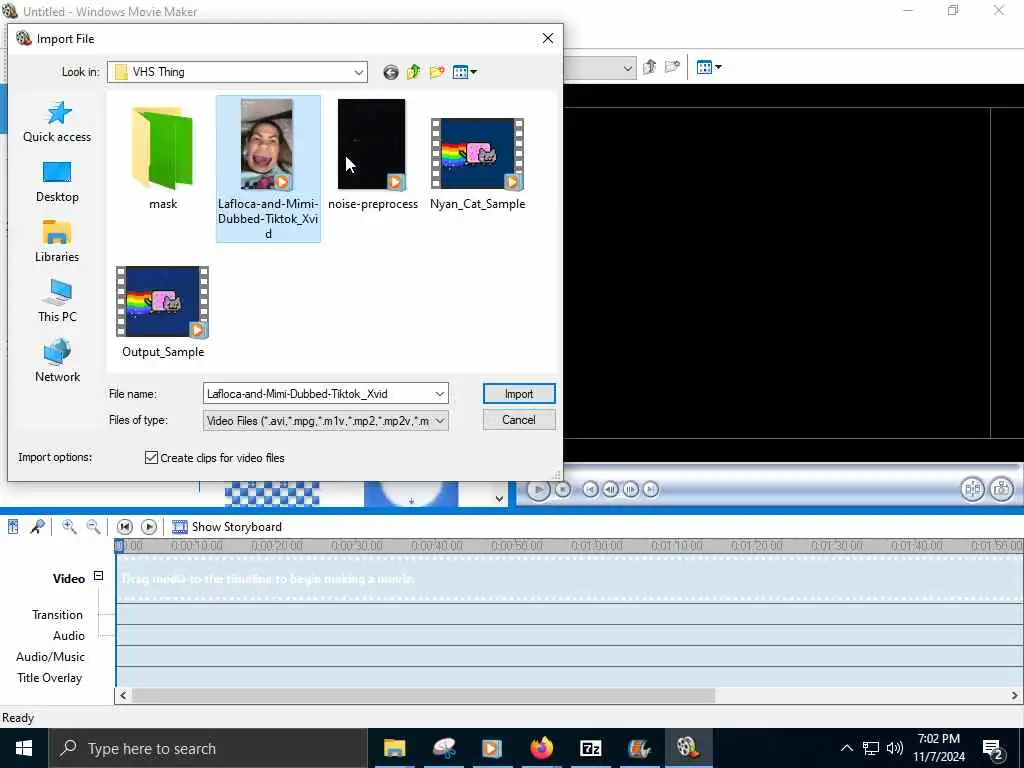1024x768 pixels.
Task: Select the noise-preprocess video file
Action: tap(373, 155)
